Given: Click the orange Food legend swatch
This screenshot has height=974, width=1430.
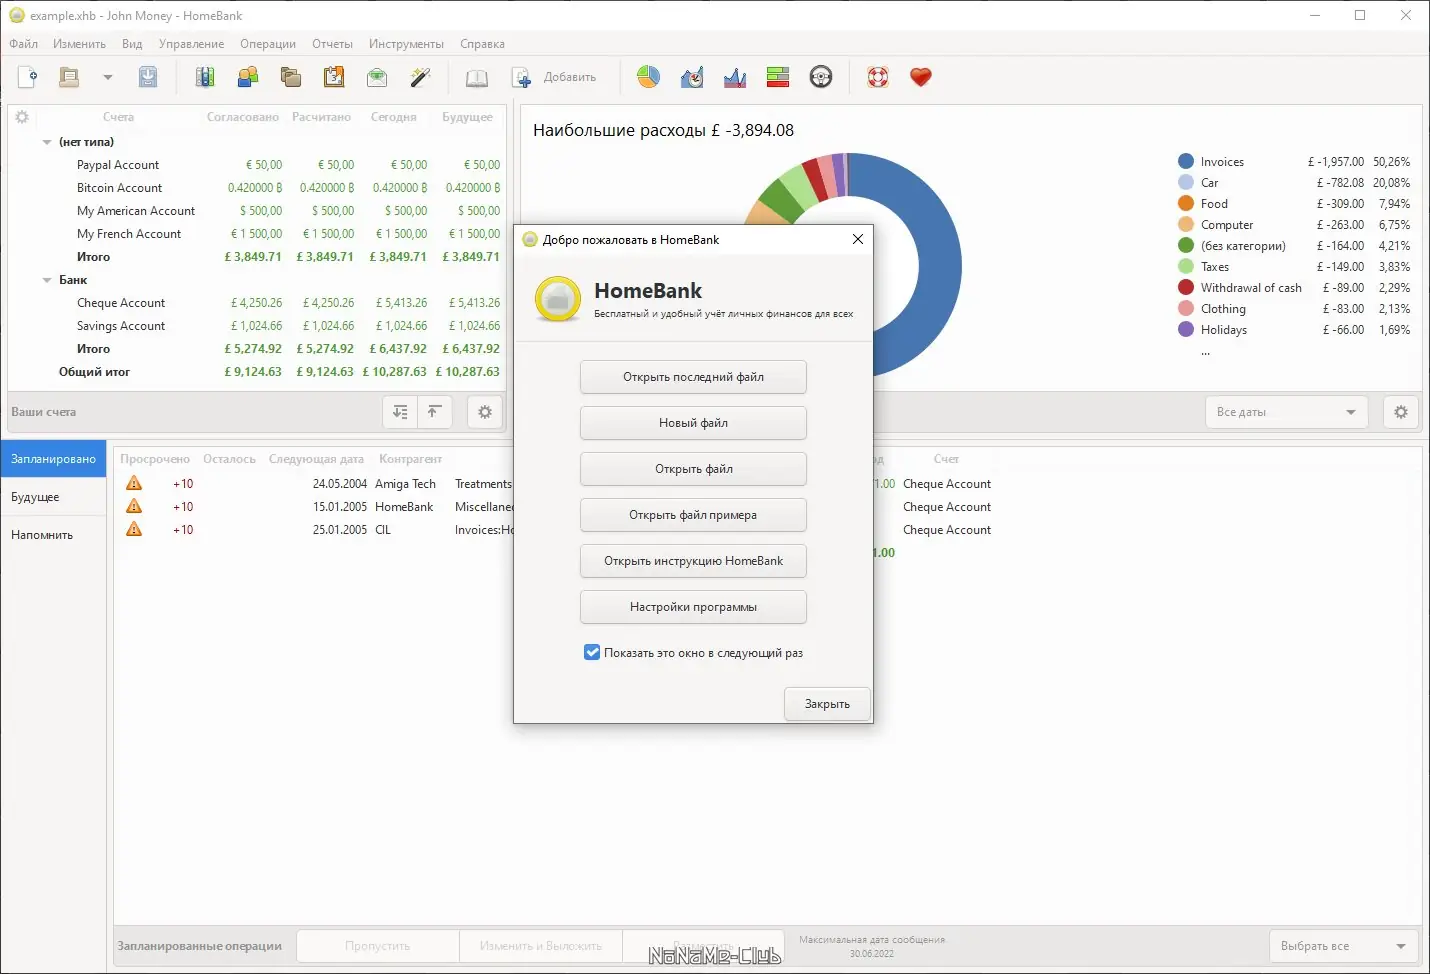Looking at the screenshot, I should (1186, 203).
